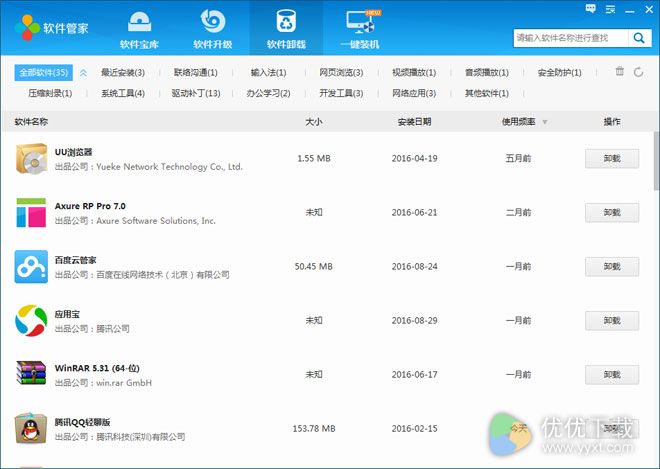Image resolution: width=660 pixels, height=469 pixels.
Task: Click the 应用宝 colorful icon
Action: pyautogui.click(x=31, y=320)
